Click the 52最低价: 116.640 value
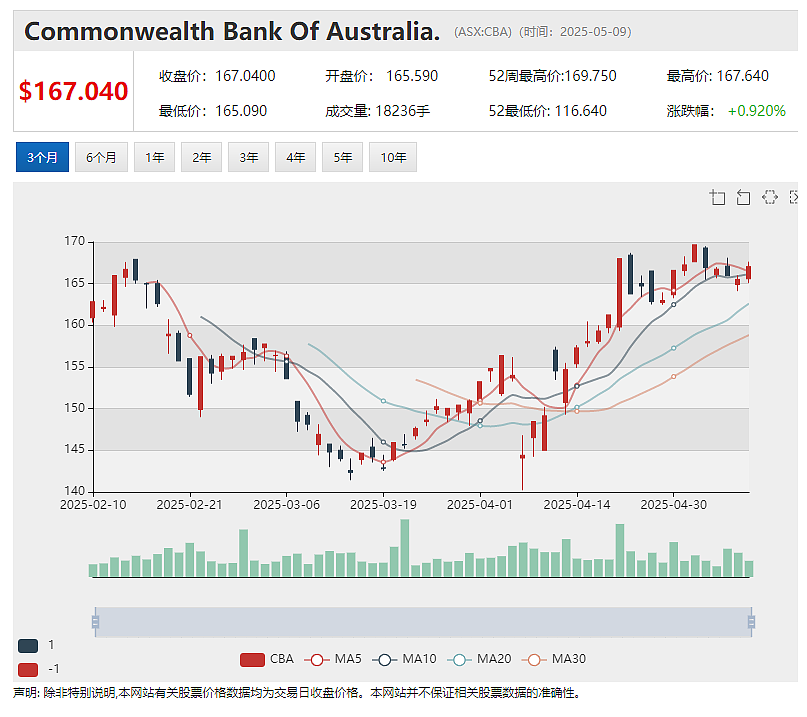The image size is (807, 717). (x=548, y=111)
